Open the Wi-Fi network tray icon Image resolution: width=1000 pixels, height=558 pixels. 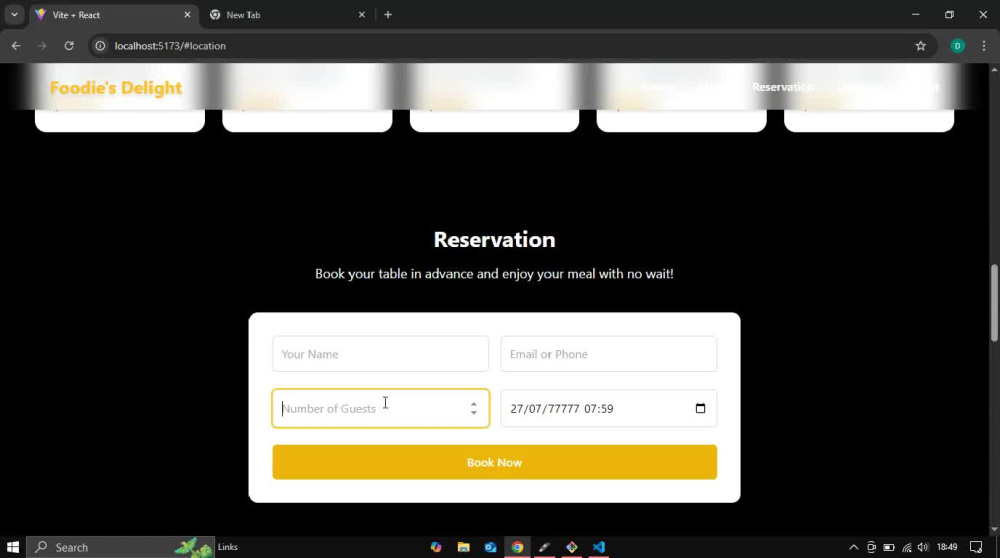(906, 547)
